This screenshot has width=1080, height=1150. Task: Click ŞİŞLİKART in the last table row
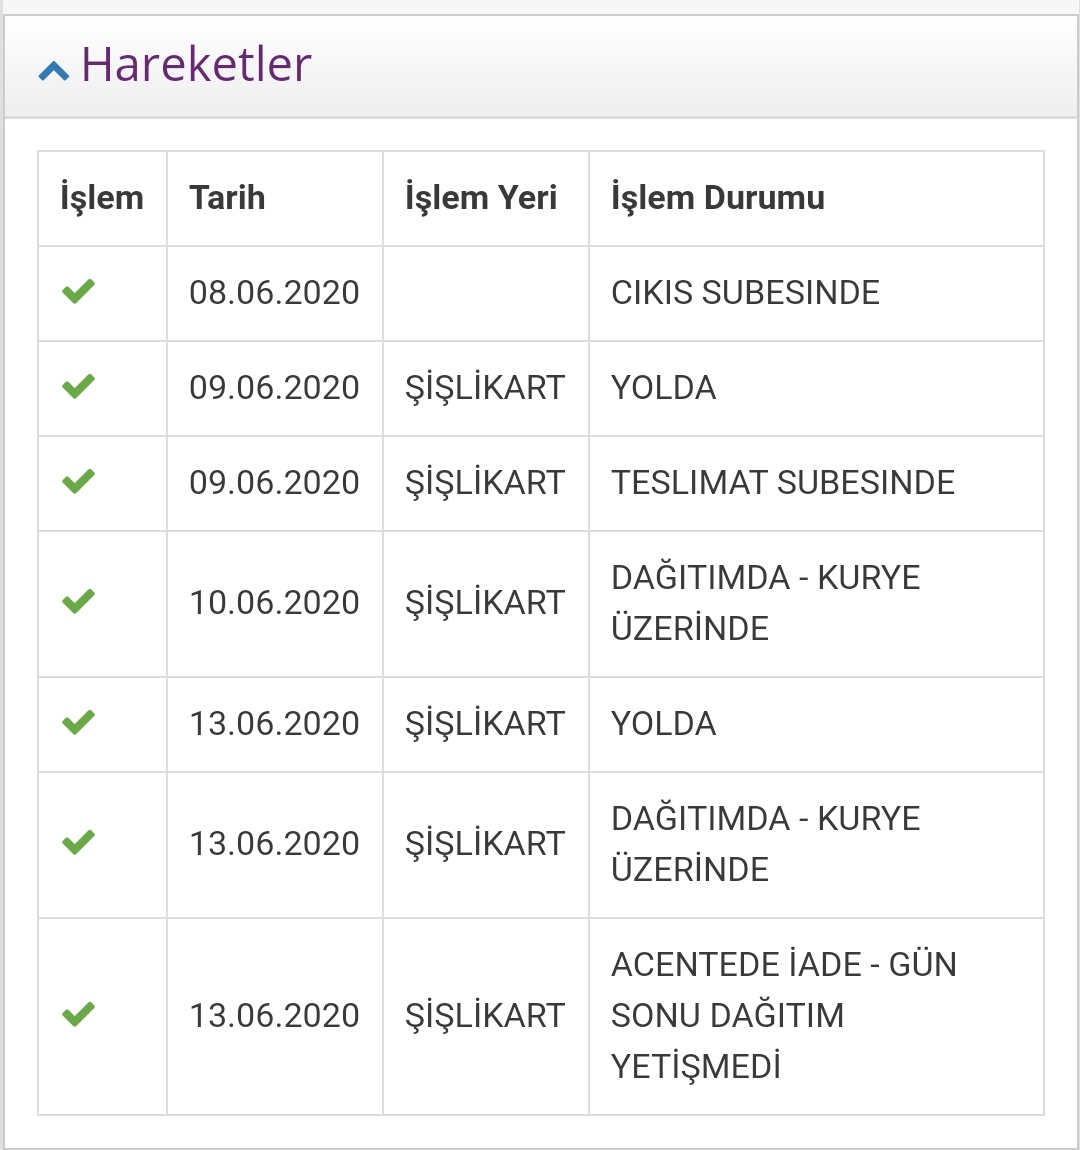click(485, 1016)
